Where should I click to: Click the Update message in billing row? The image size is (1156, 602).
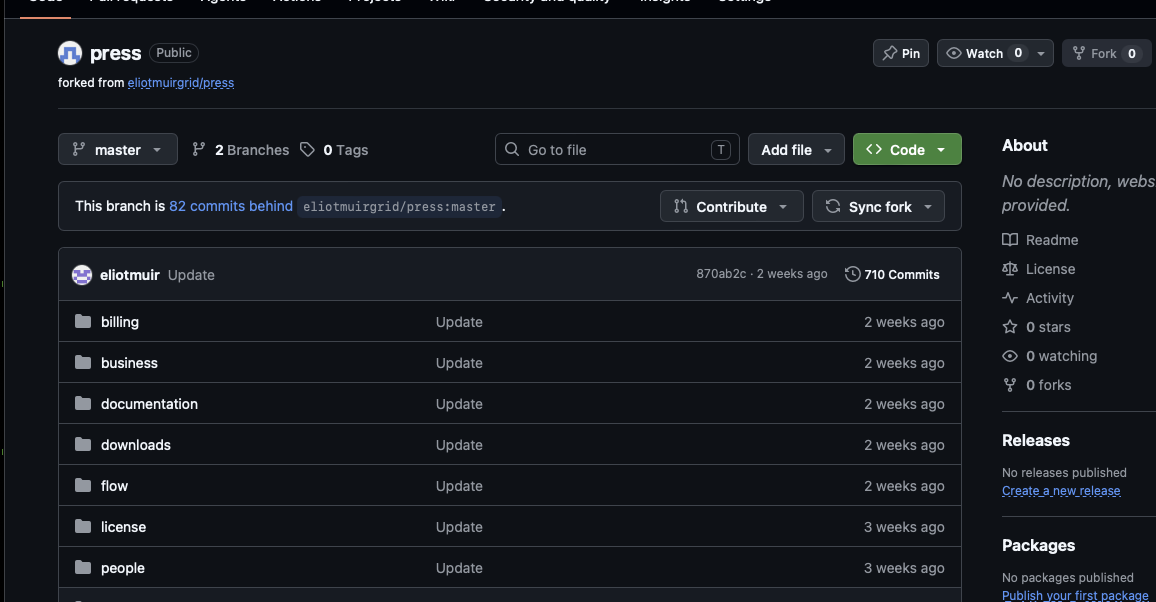coord(459,322)
